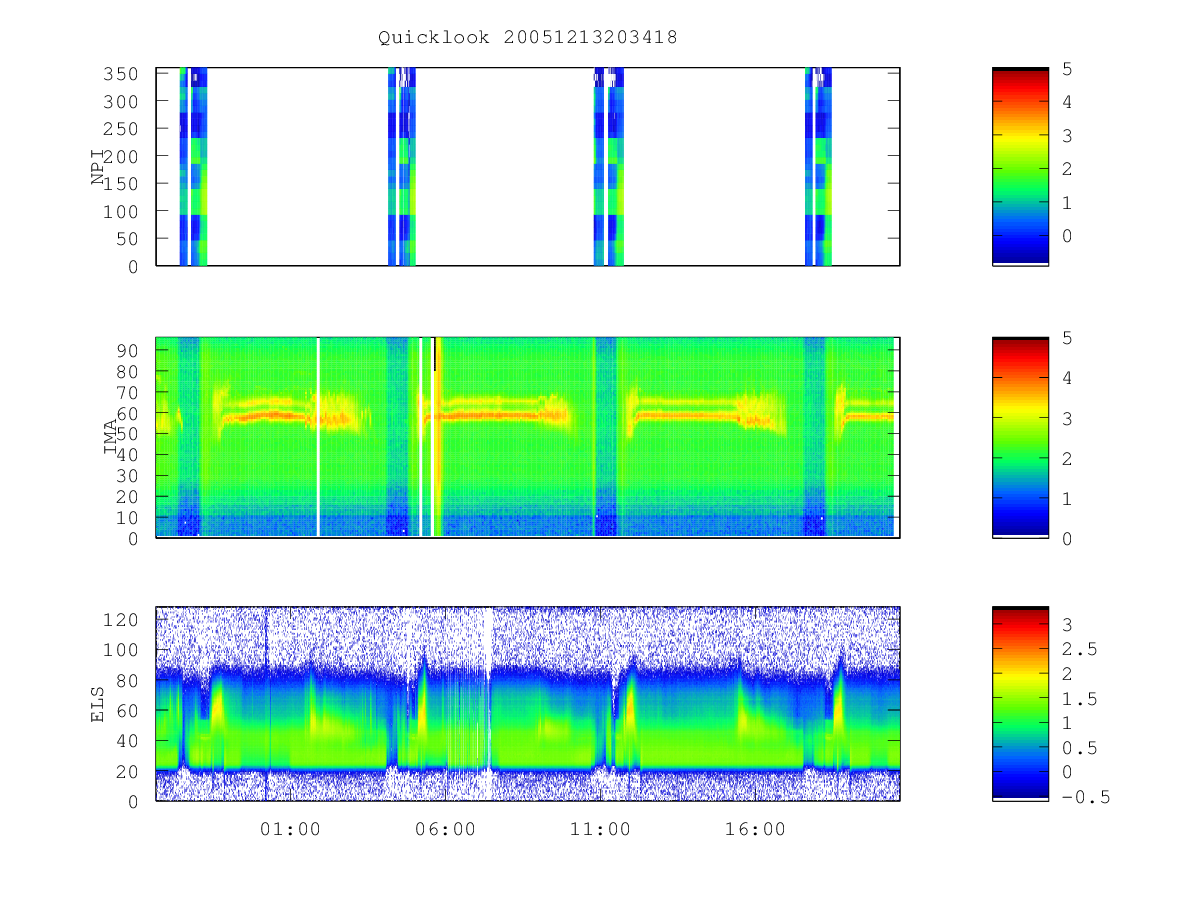
Task: Click inside the IMA spectrogram panel
Action: pyautogui.click(x=528, y=438)
